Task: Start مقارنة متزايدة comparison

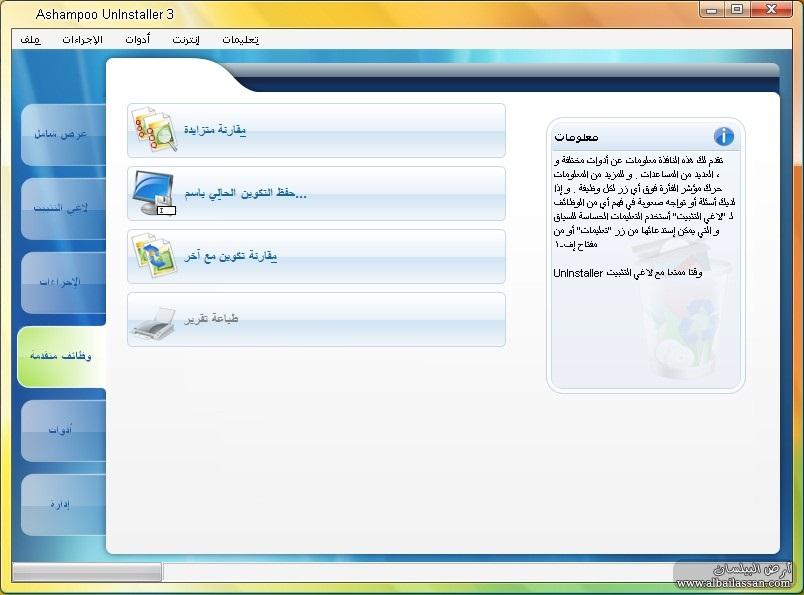Action: (x=316, y=130)
